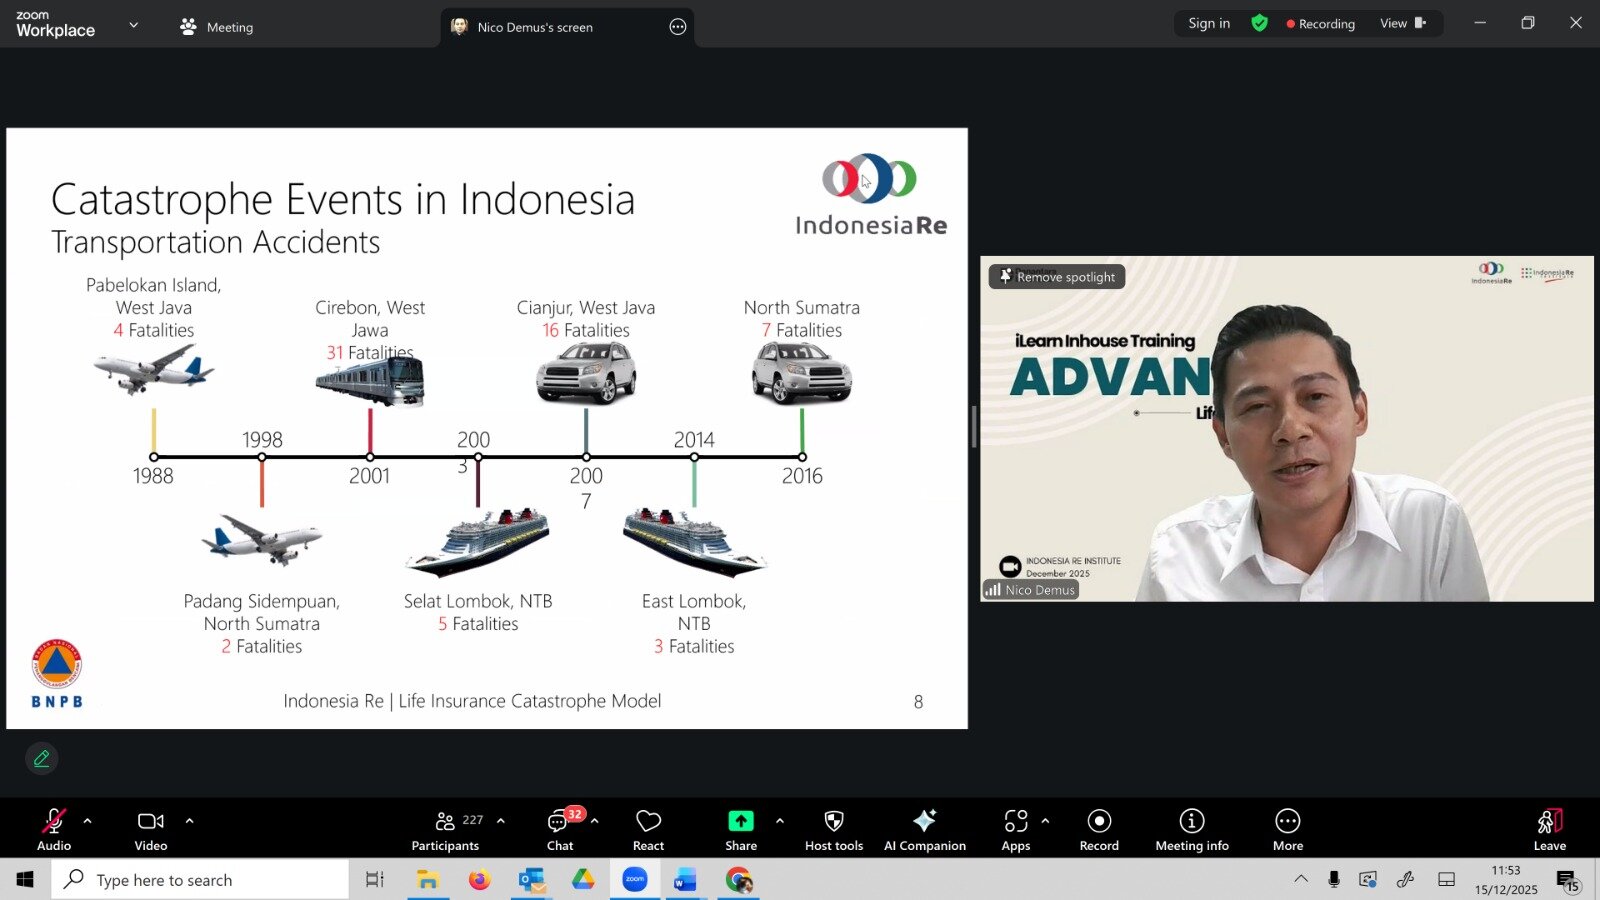Open the Chat panel

560,829
